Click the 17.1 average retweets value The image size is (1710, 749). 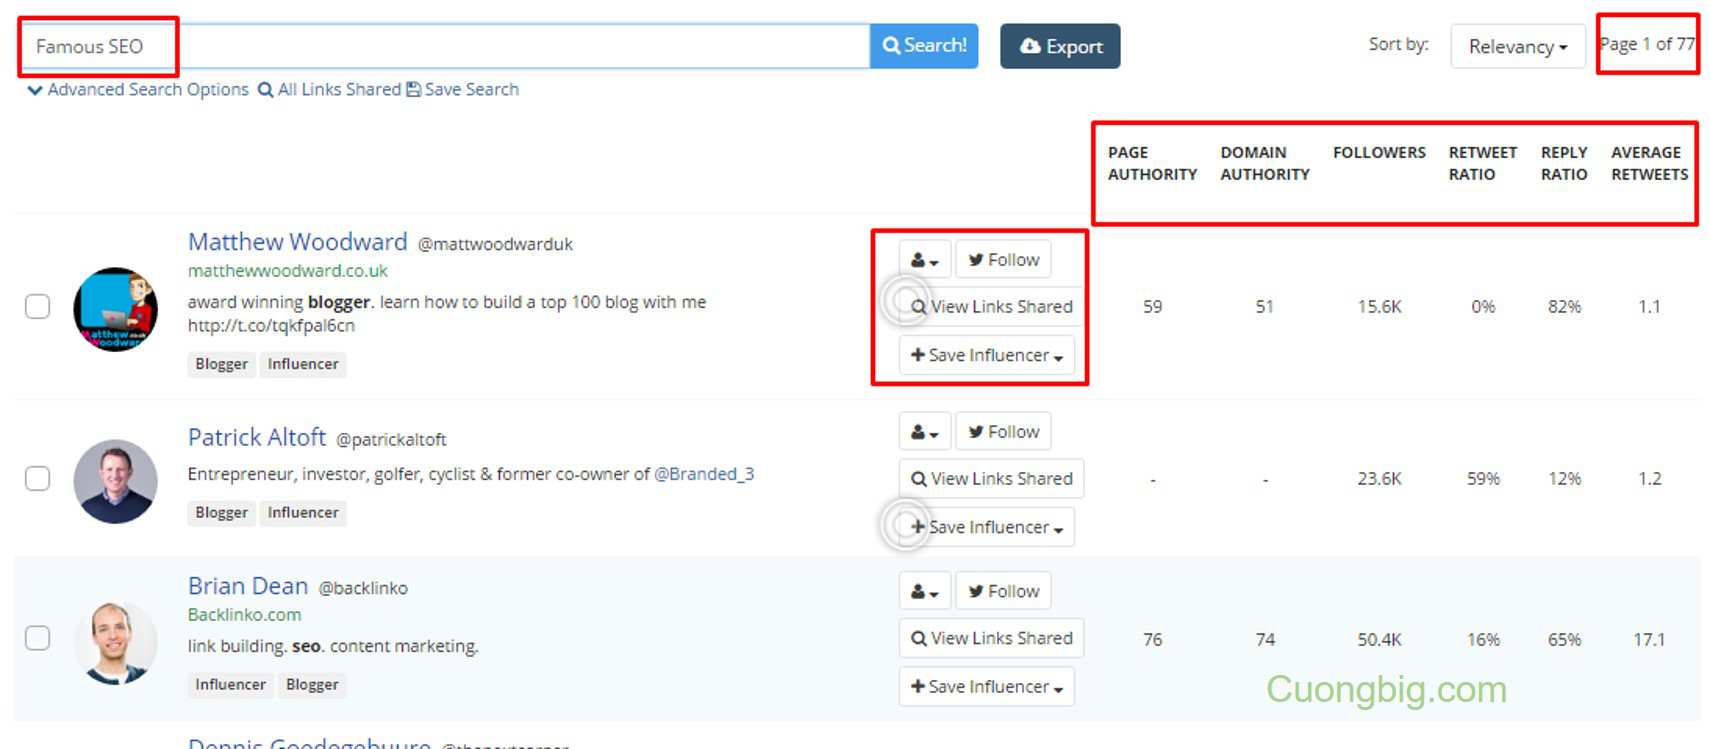click(x=1649, y=639)
